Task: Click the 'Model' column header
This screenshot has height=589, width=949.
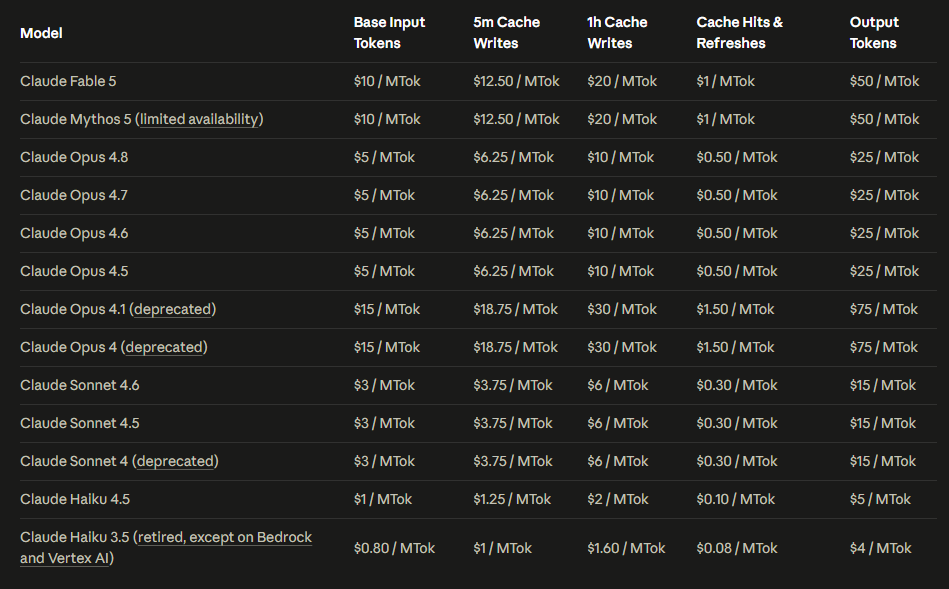Action: click(41, 33)
